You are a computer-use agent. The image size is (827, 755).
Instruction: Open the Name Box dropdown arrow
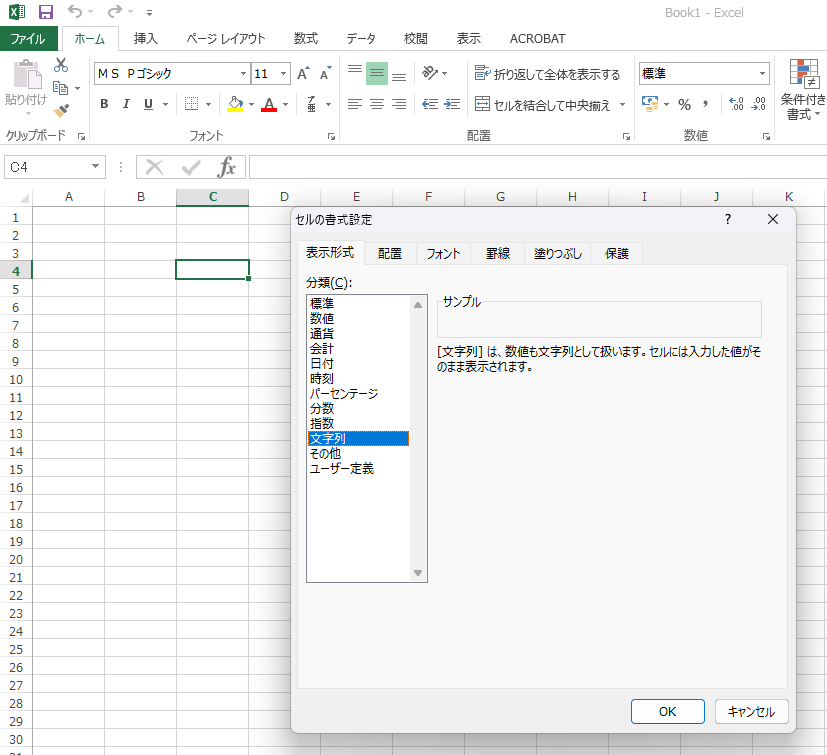tap(96, 167)
